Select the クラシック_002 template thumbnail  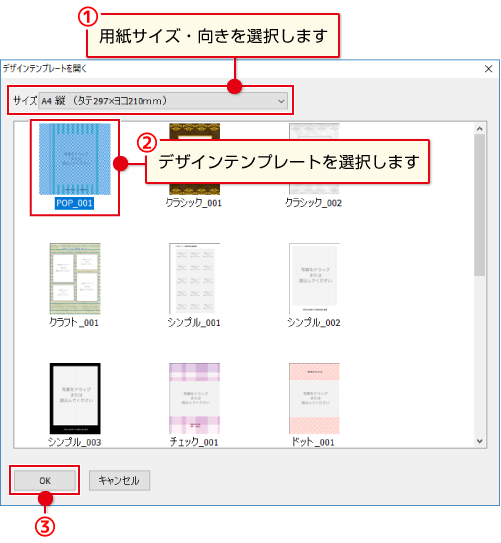coord(314,159)
